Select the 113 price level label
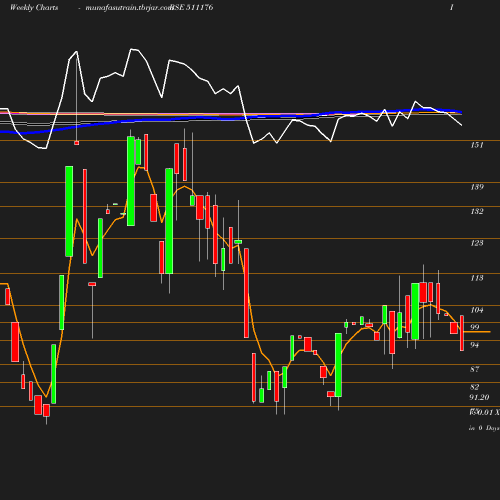The width and height of the screenshot is (500, 500). pyautogui.click(x=477, y=278)
